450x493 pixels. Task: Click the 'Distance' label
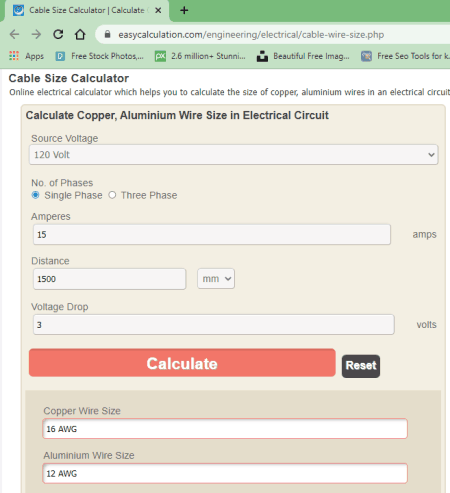[x=50, y=261]
